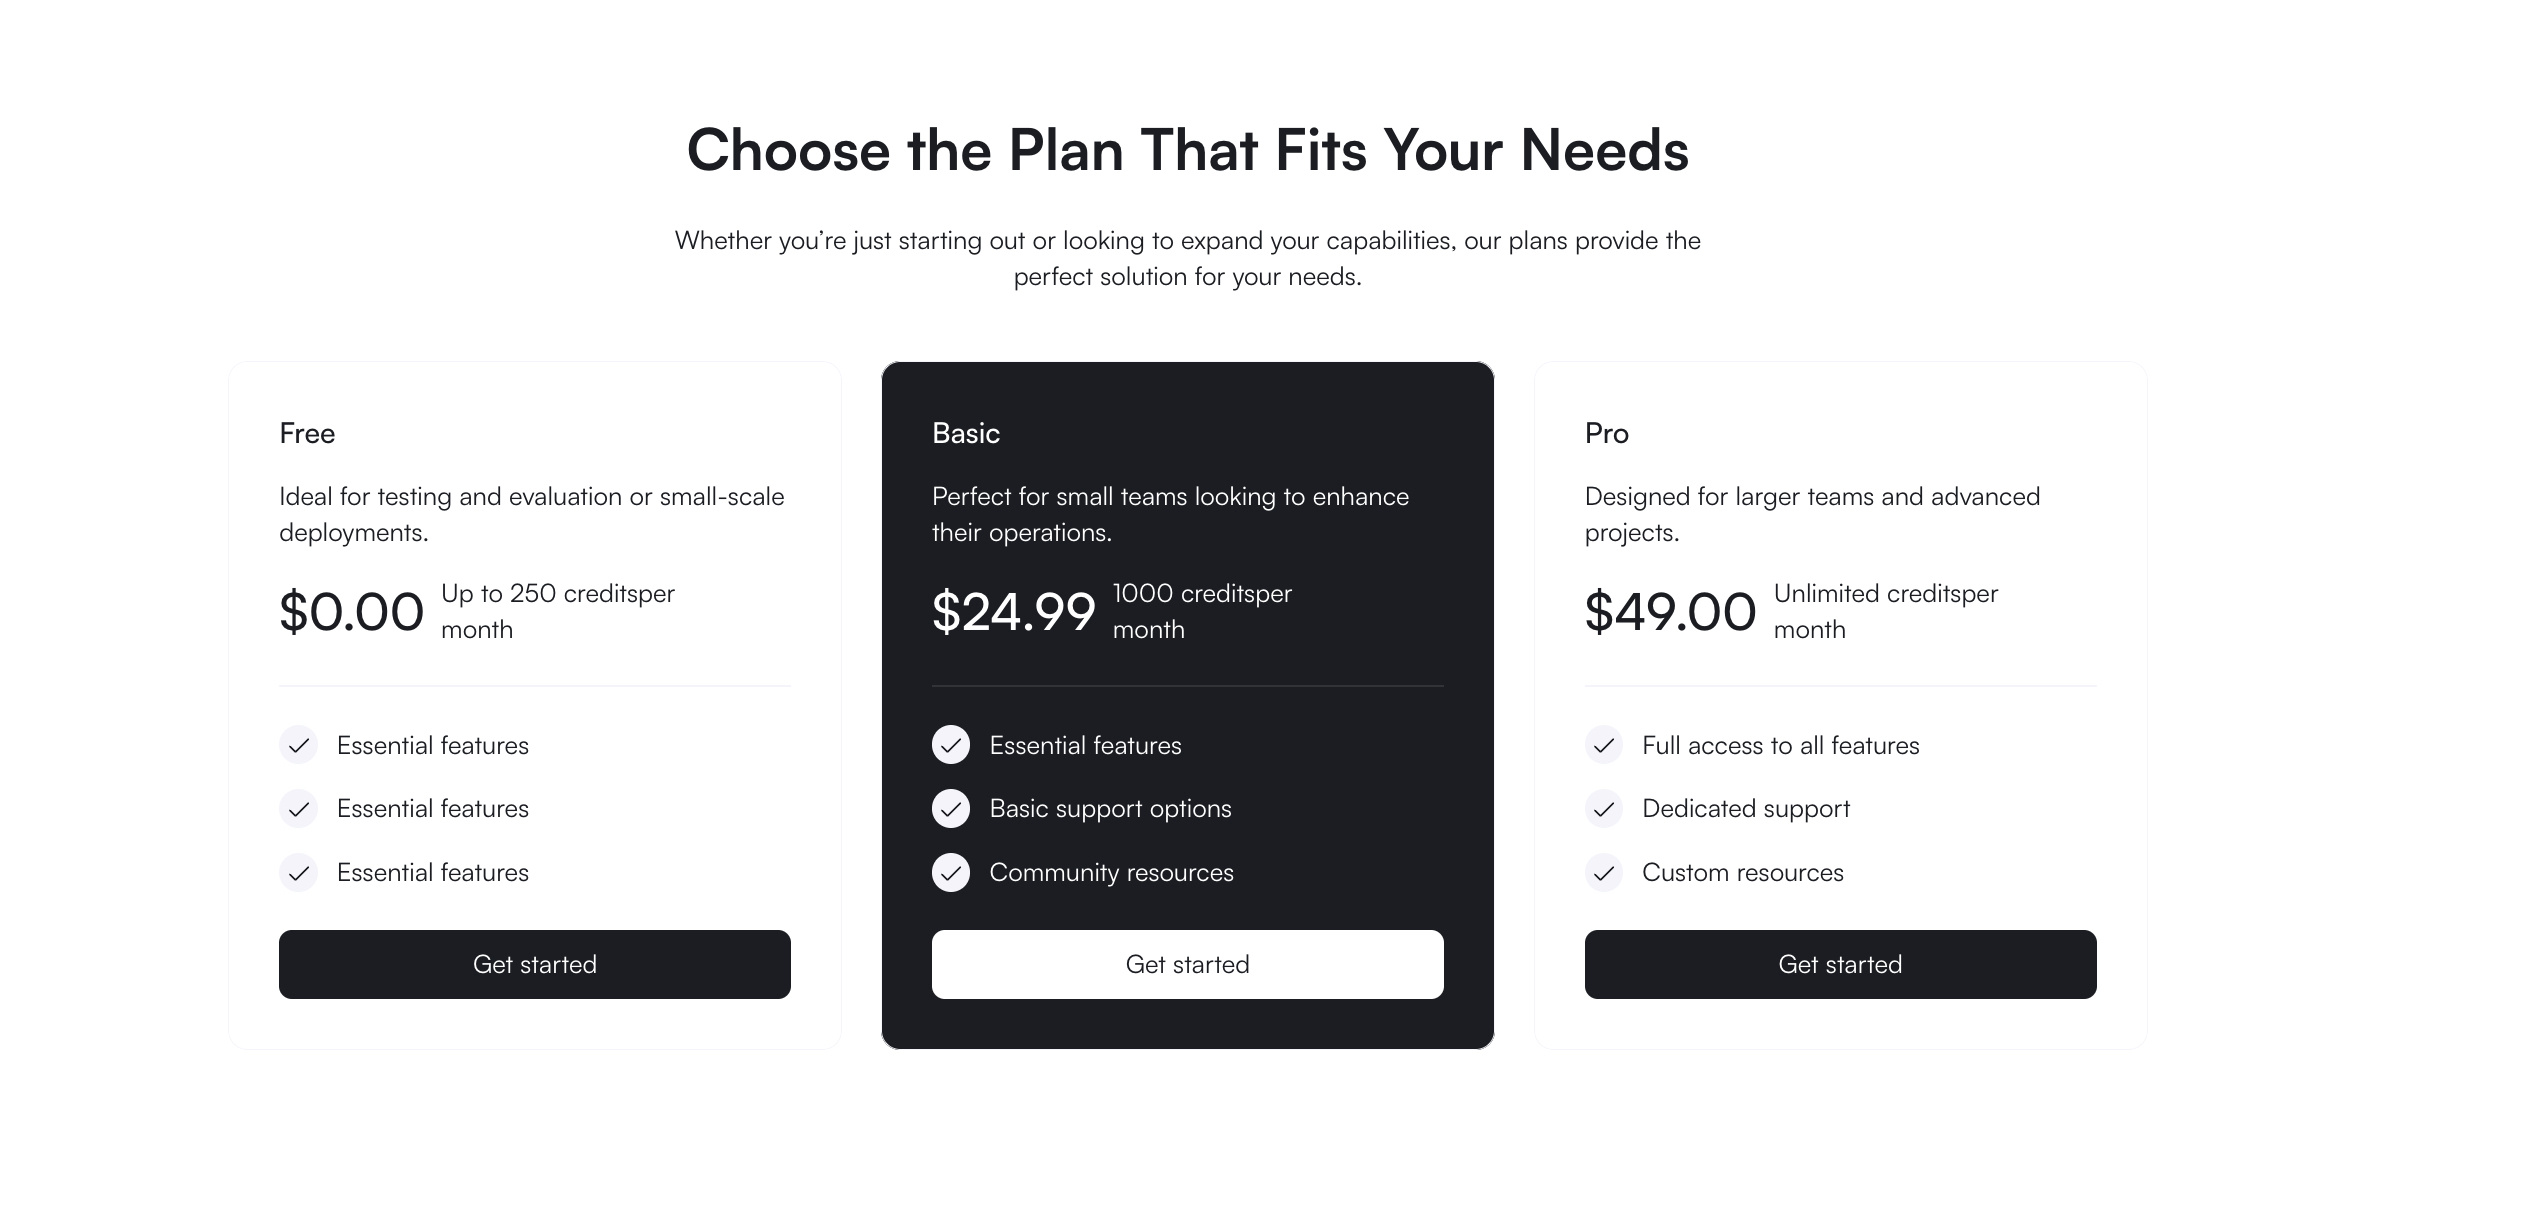Screen dimensions: 2542x1228
Task: Click Unlimited credits per month text
Action: coord(1884,610)
